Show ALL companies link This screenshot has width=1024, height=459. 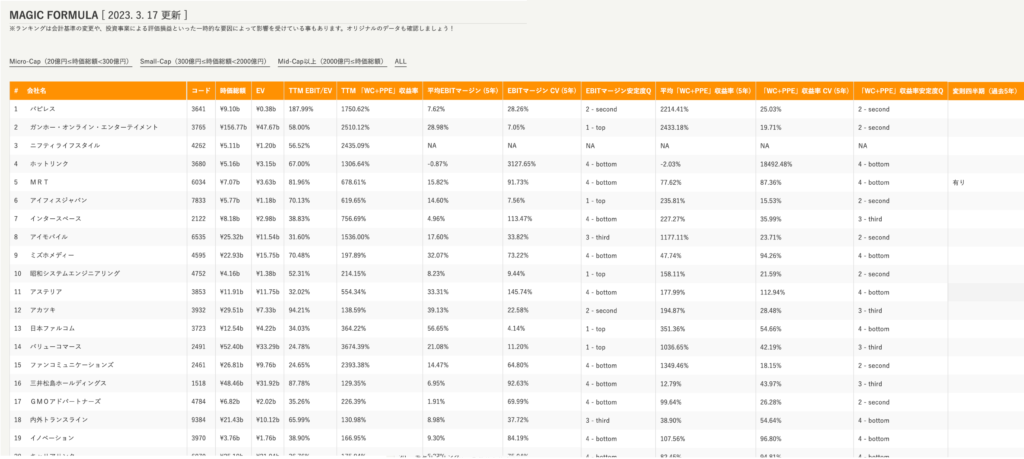(400, 61)
